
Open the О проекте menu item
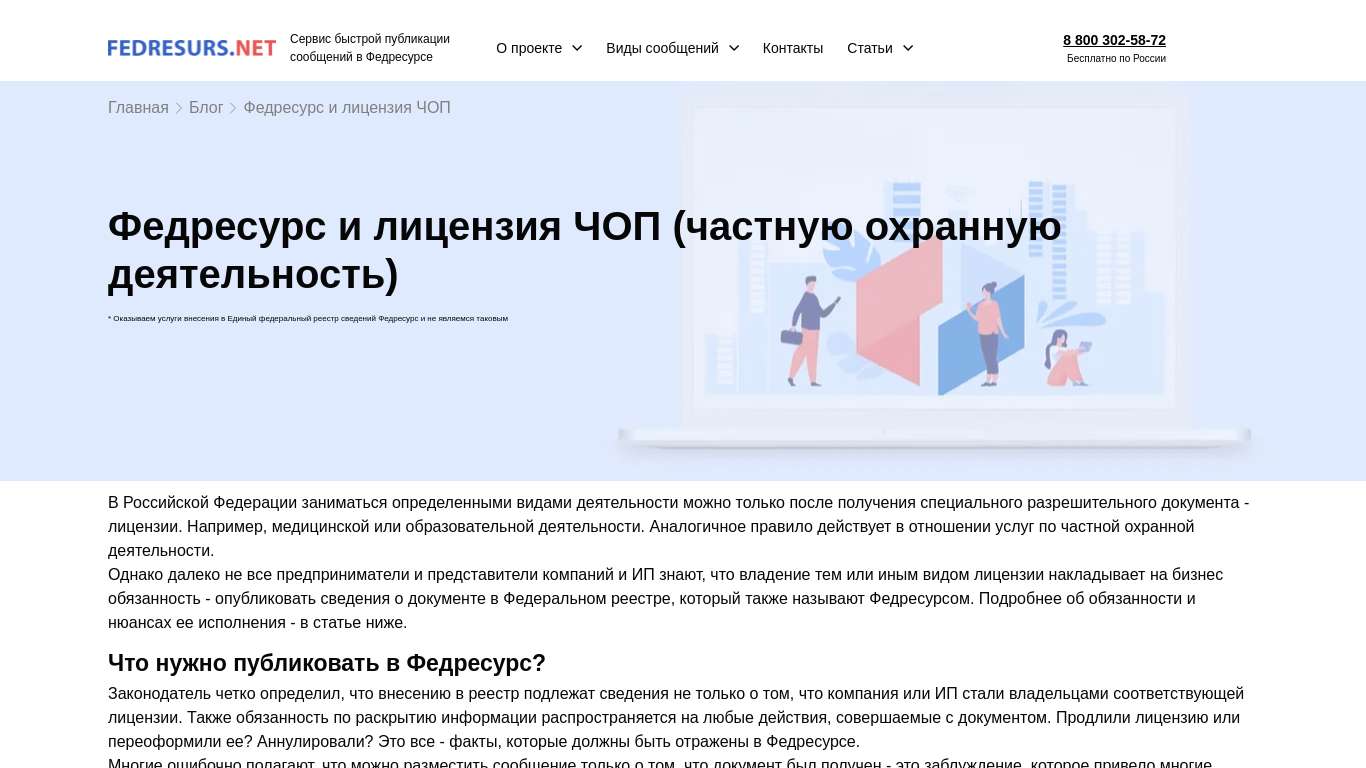pos(529,48)
